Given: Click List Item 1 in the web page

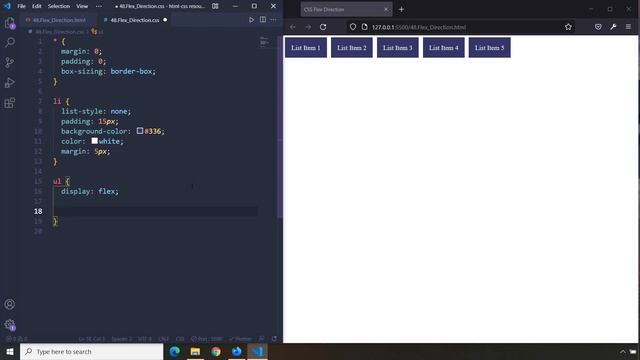Looking at the screenshot, I should coord(306,48).
